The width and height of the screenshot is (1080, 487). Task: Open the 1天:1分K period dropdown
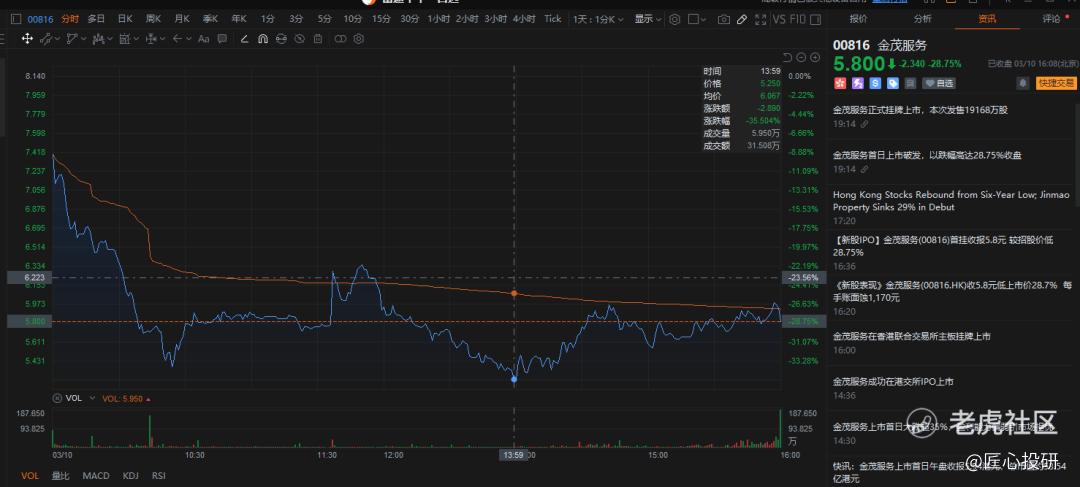point(598,19)
